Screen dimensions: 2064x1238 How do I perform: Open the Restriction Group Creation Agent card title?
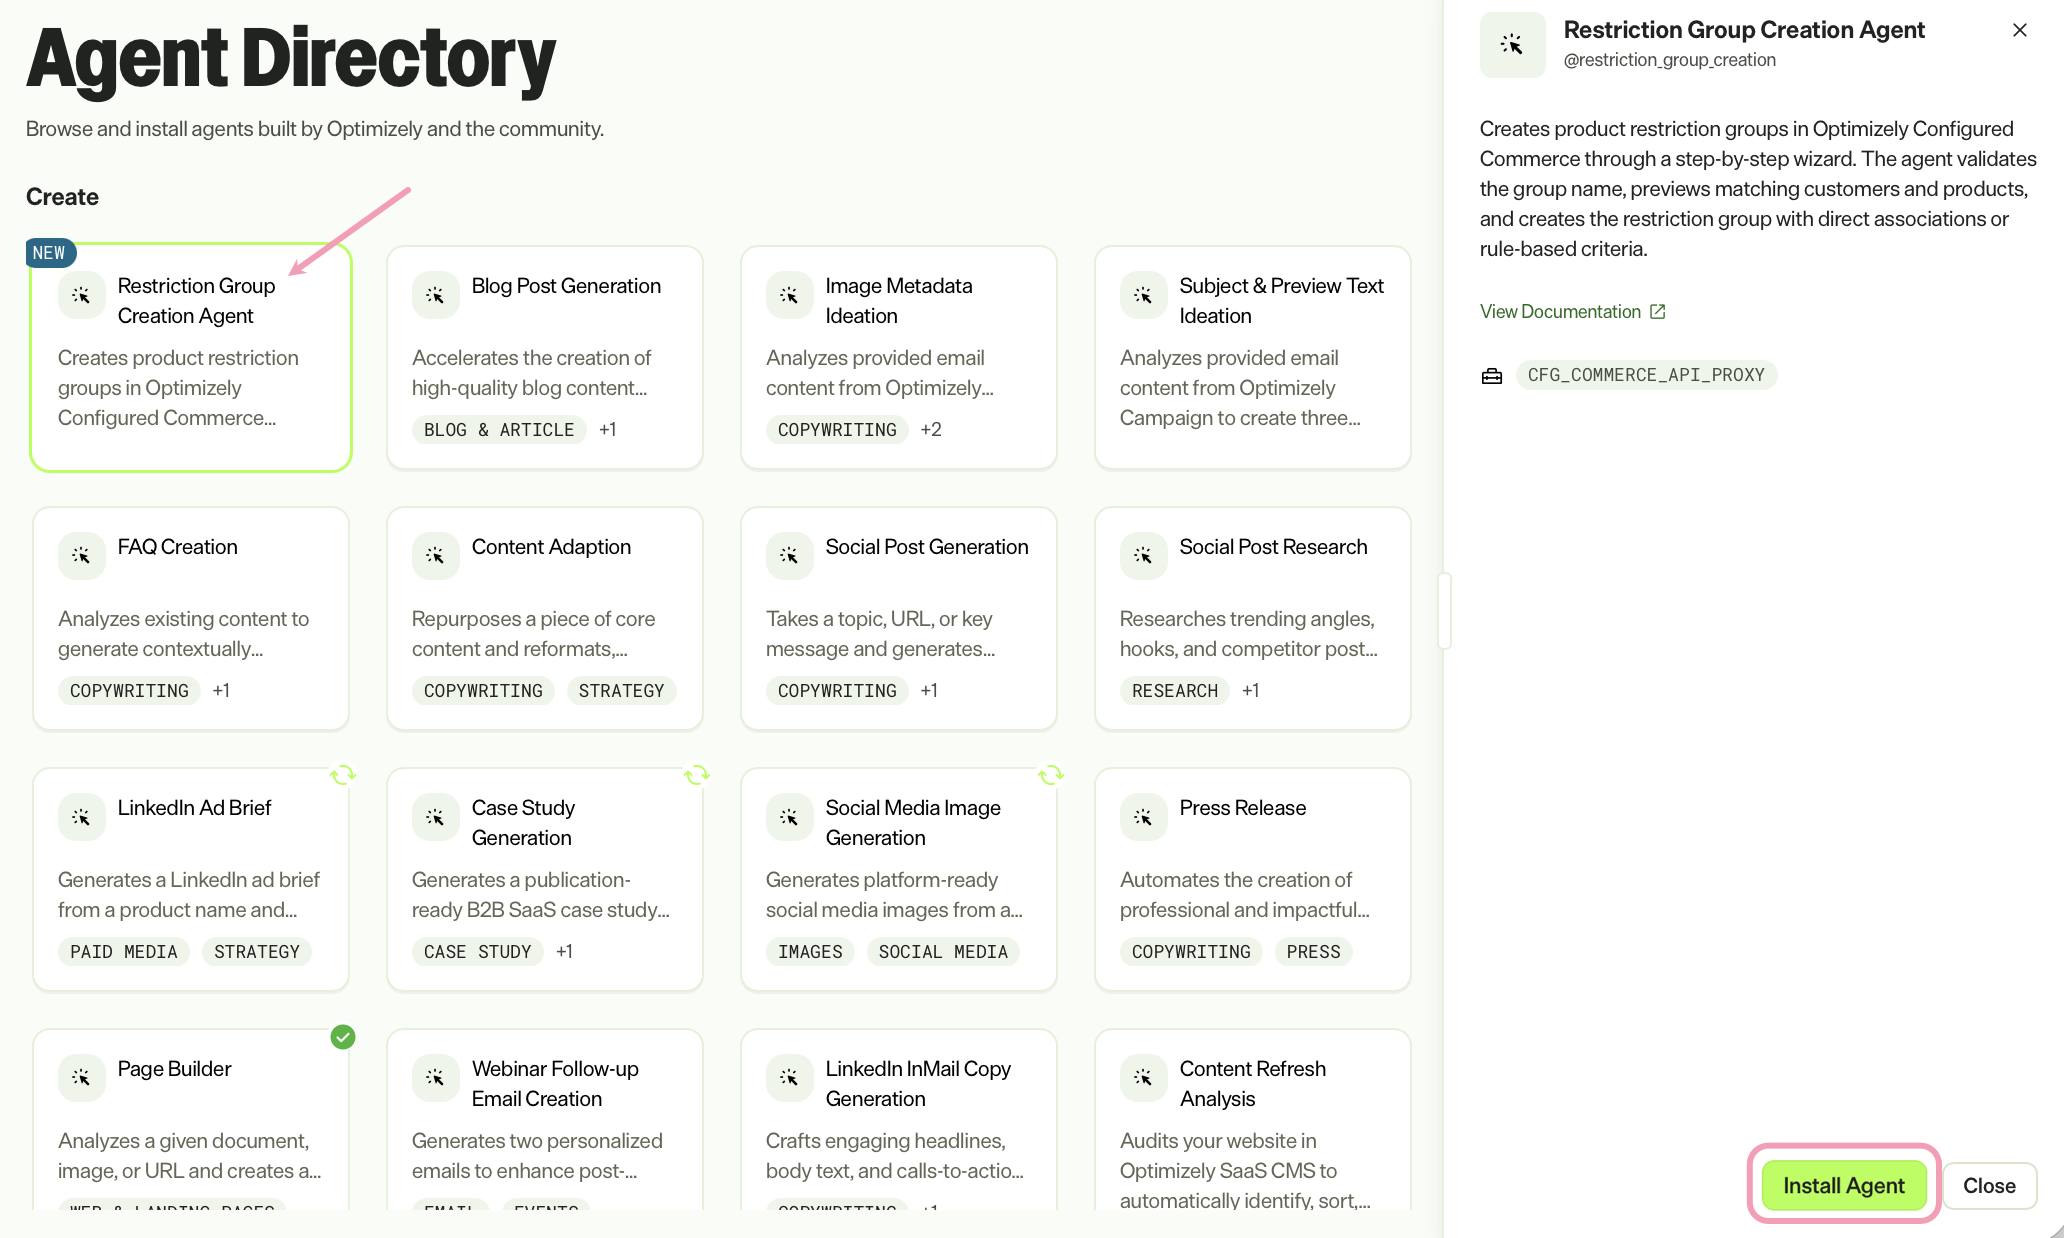pos(196,301)
